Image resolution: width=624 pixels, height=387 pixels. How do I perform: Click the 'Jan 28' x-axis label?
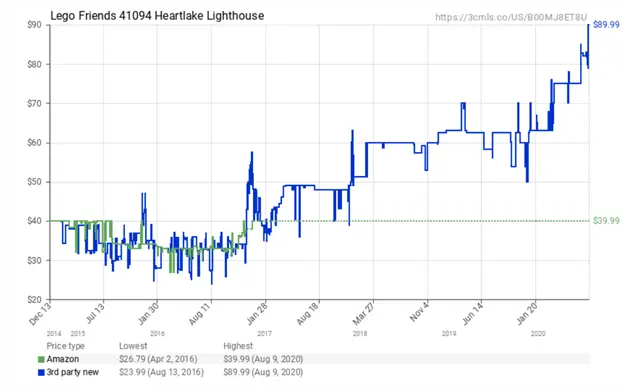tap(257, 313)
